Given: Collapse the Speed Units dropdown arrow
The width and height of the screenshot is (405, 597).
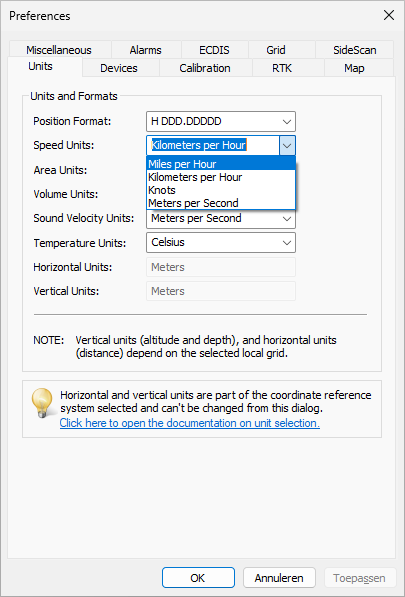Looking at the screenshot, I should (287, 145).
